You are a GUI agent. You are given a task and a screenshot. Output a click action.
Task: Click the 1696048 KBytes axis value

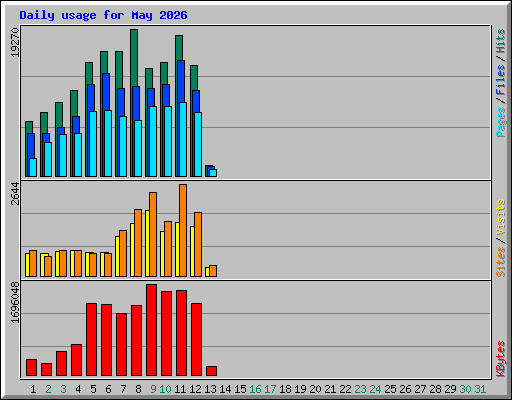pos(15,302)
